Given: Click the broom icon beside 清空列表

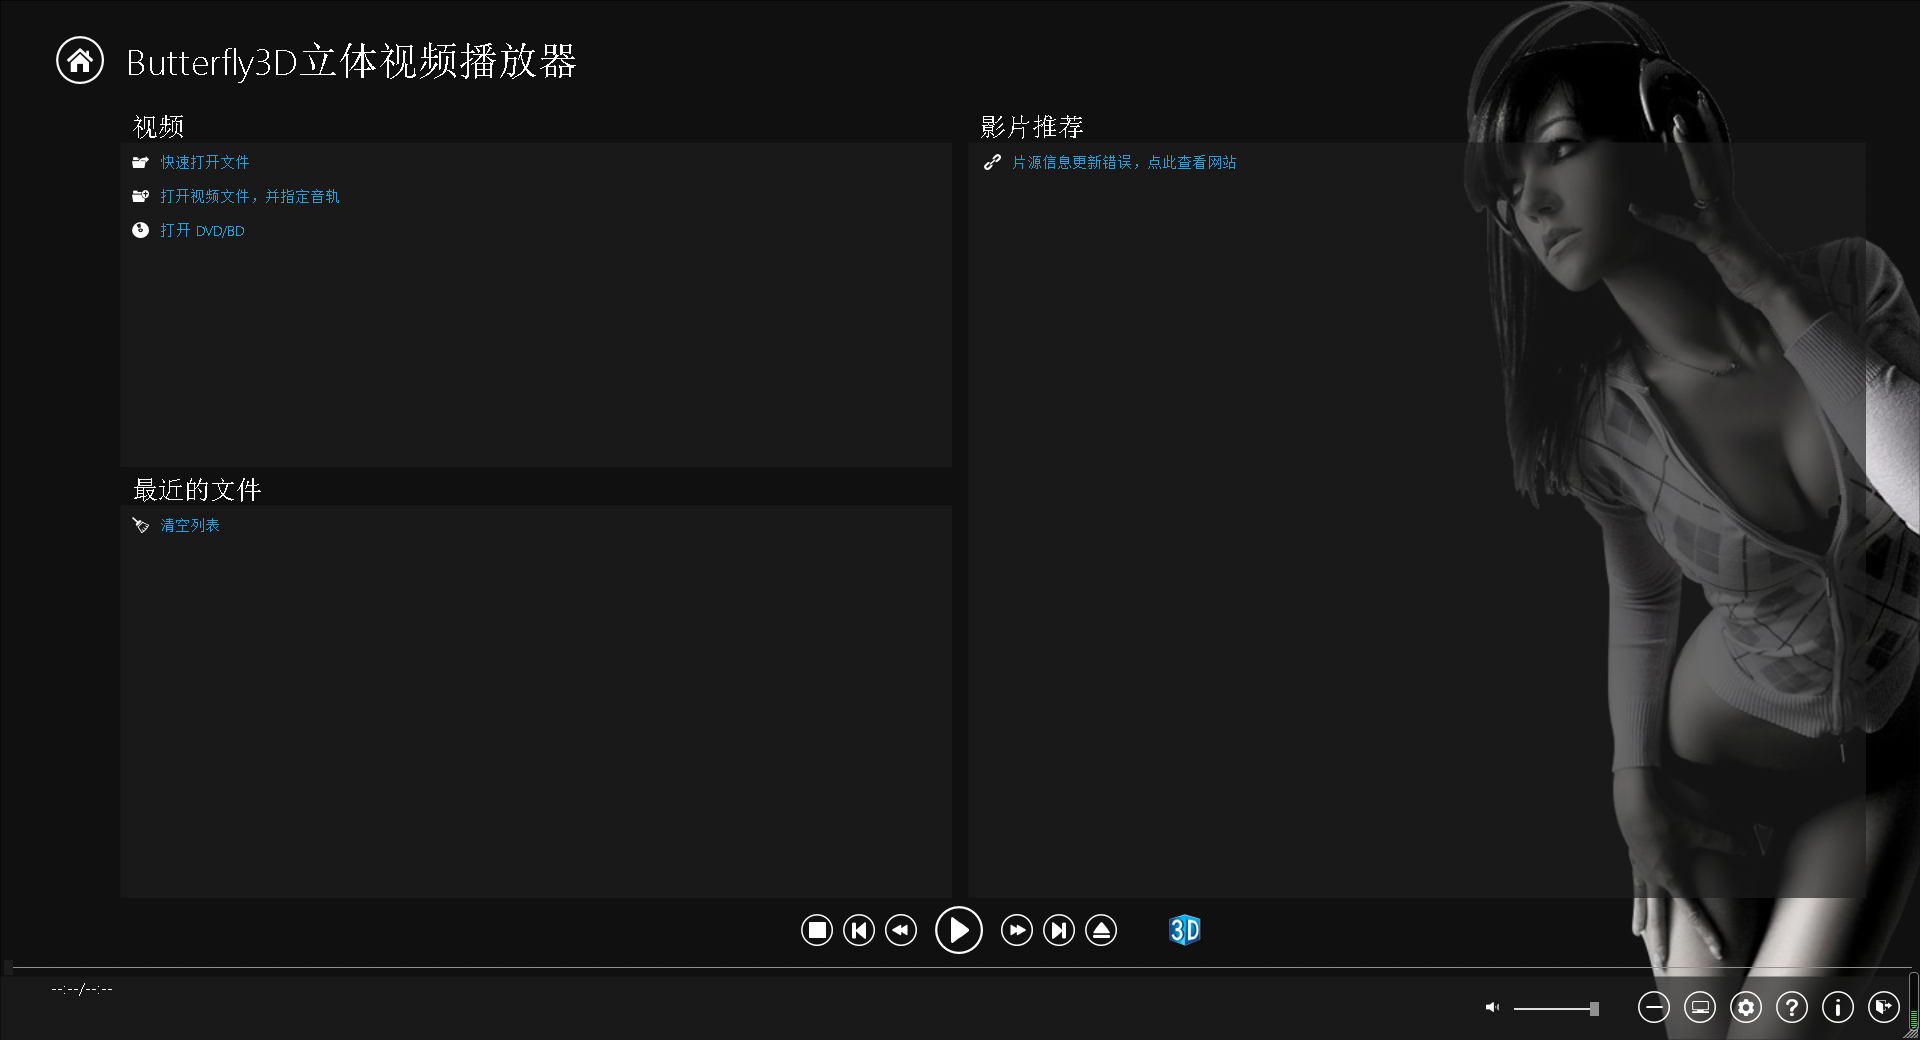Looking at the screenshot, I should (141, 525).
